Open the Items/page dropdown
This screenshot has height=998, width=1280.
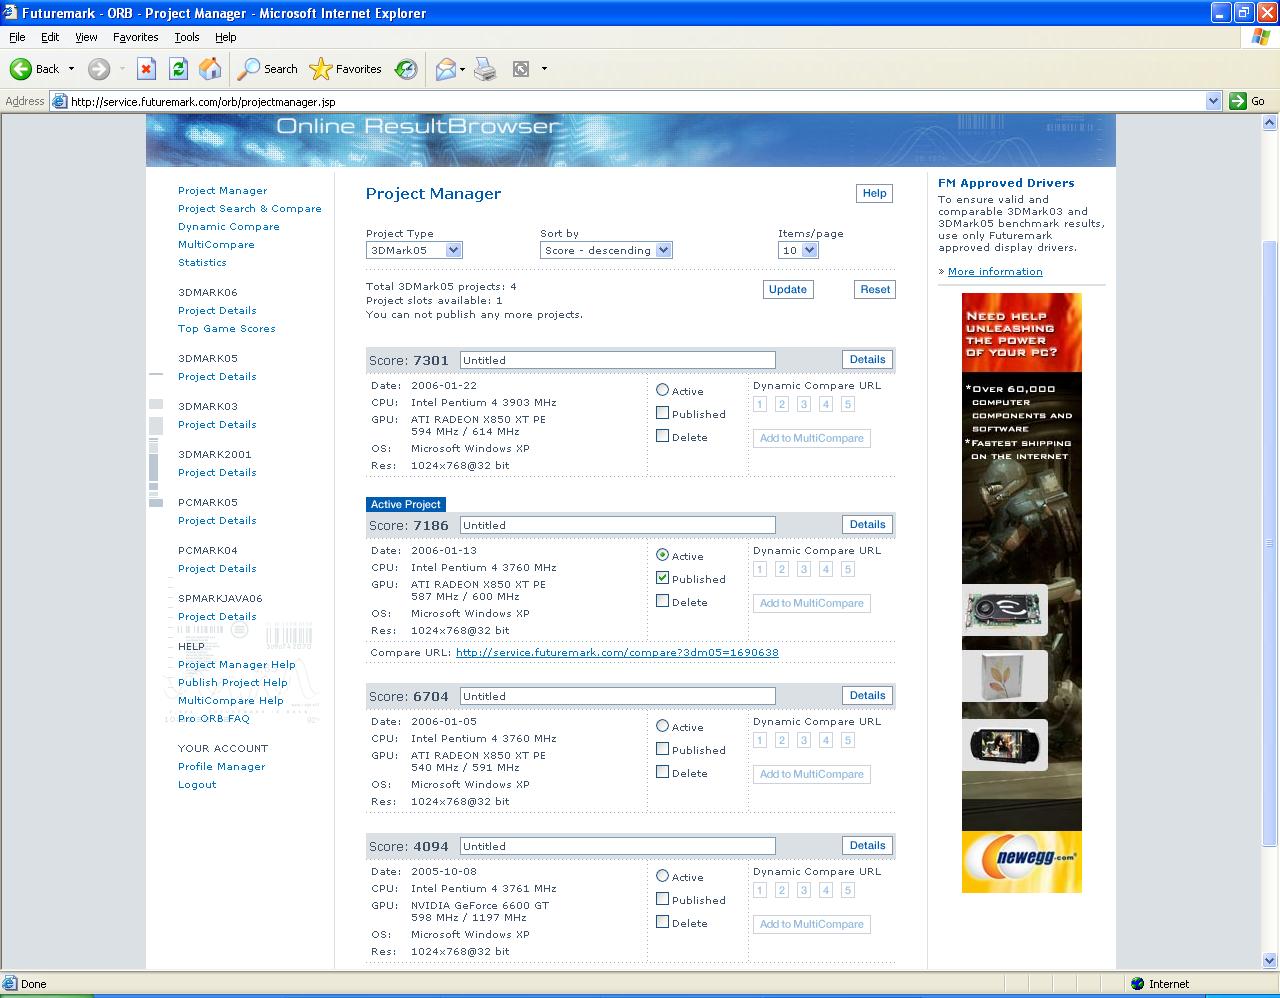(x=798, y=250)
